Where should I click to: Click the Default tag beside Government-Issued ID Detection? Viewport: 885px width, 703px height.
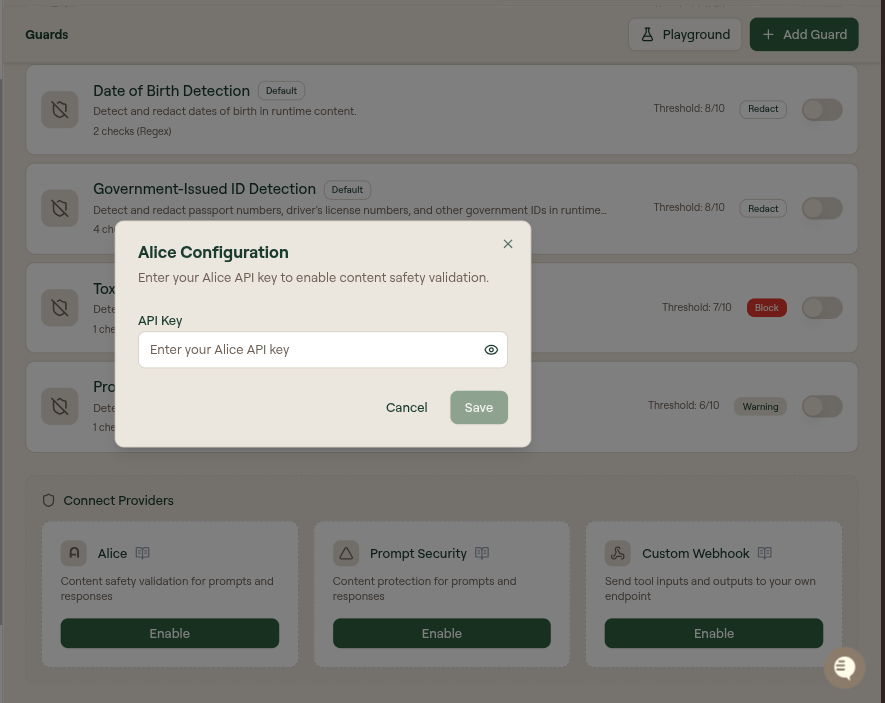tap(347, 190)
